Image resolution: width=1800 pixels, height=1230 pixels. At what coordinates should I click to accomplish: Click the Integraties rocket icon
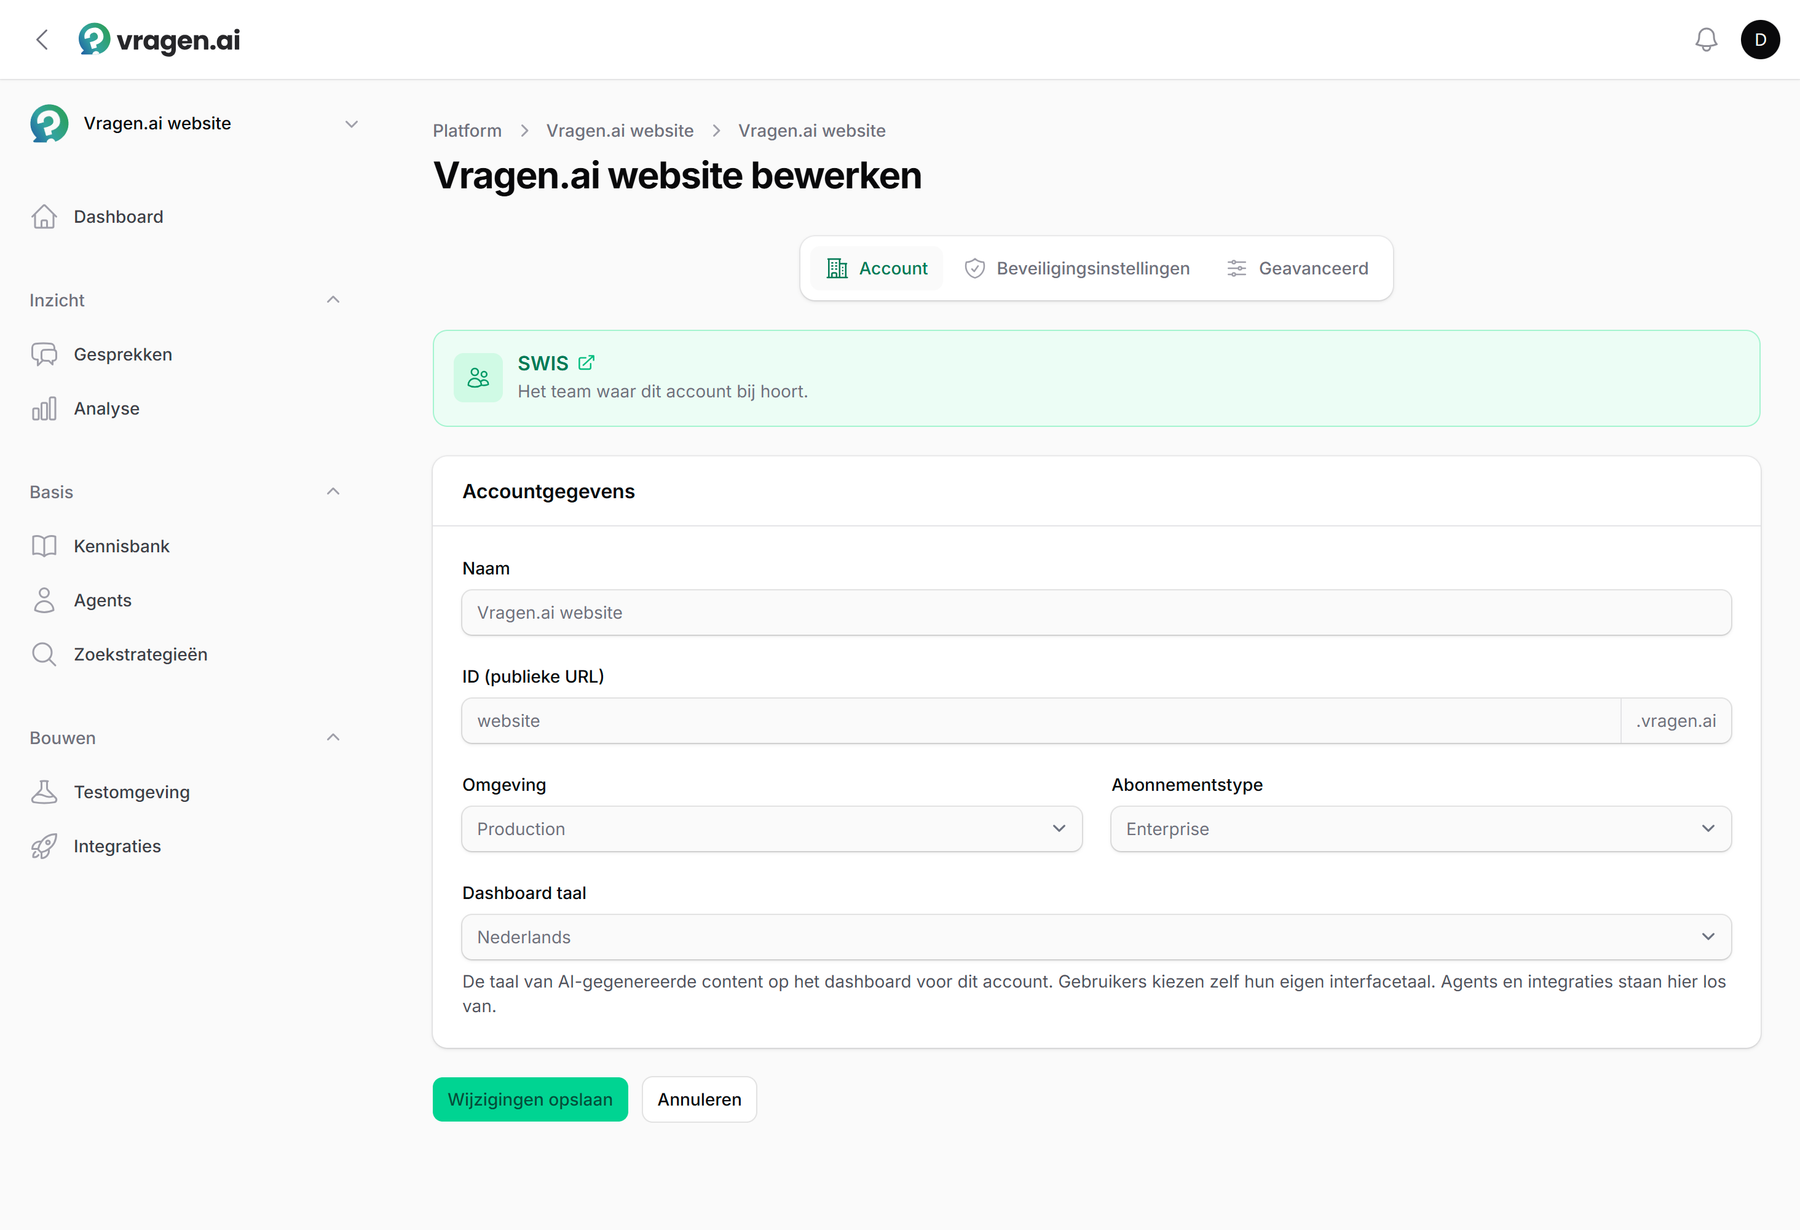[x=44, y=846]
